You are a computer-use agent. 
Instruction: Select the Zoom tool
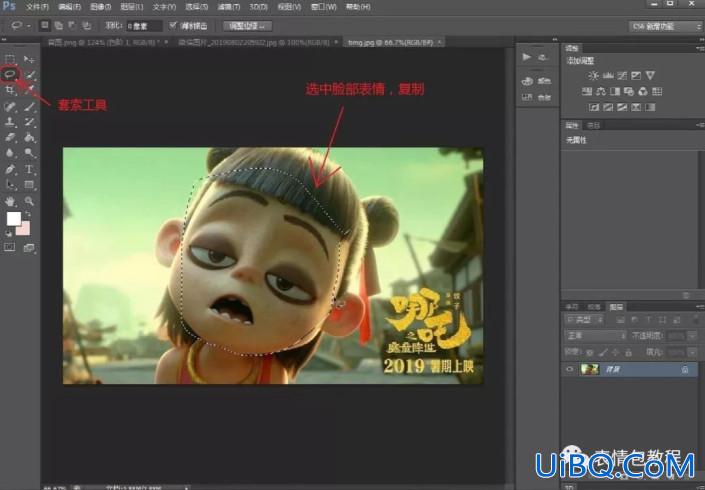(x=29, y=201)
